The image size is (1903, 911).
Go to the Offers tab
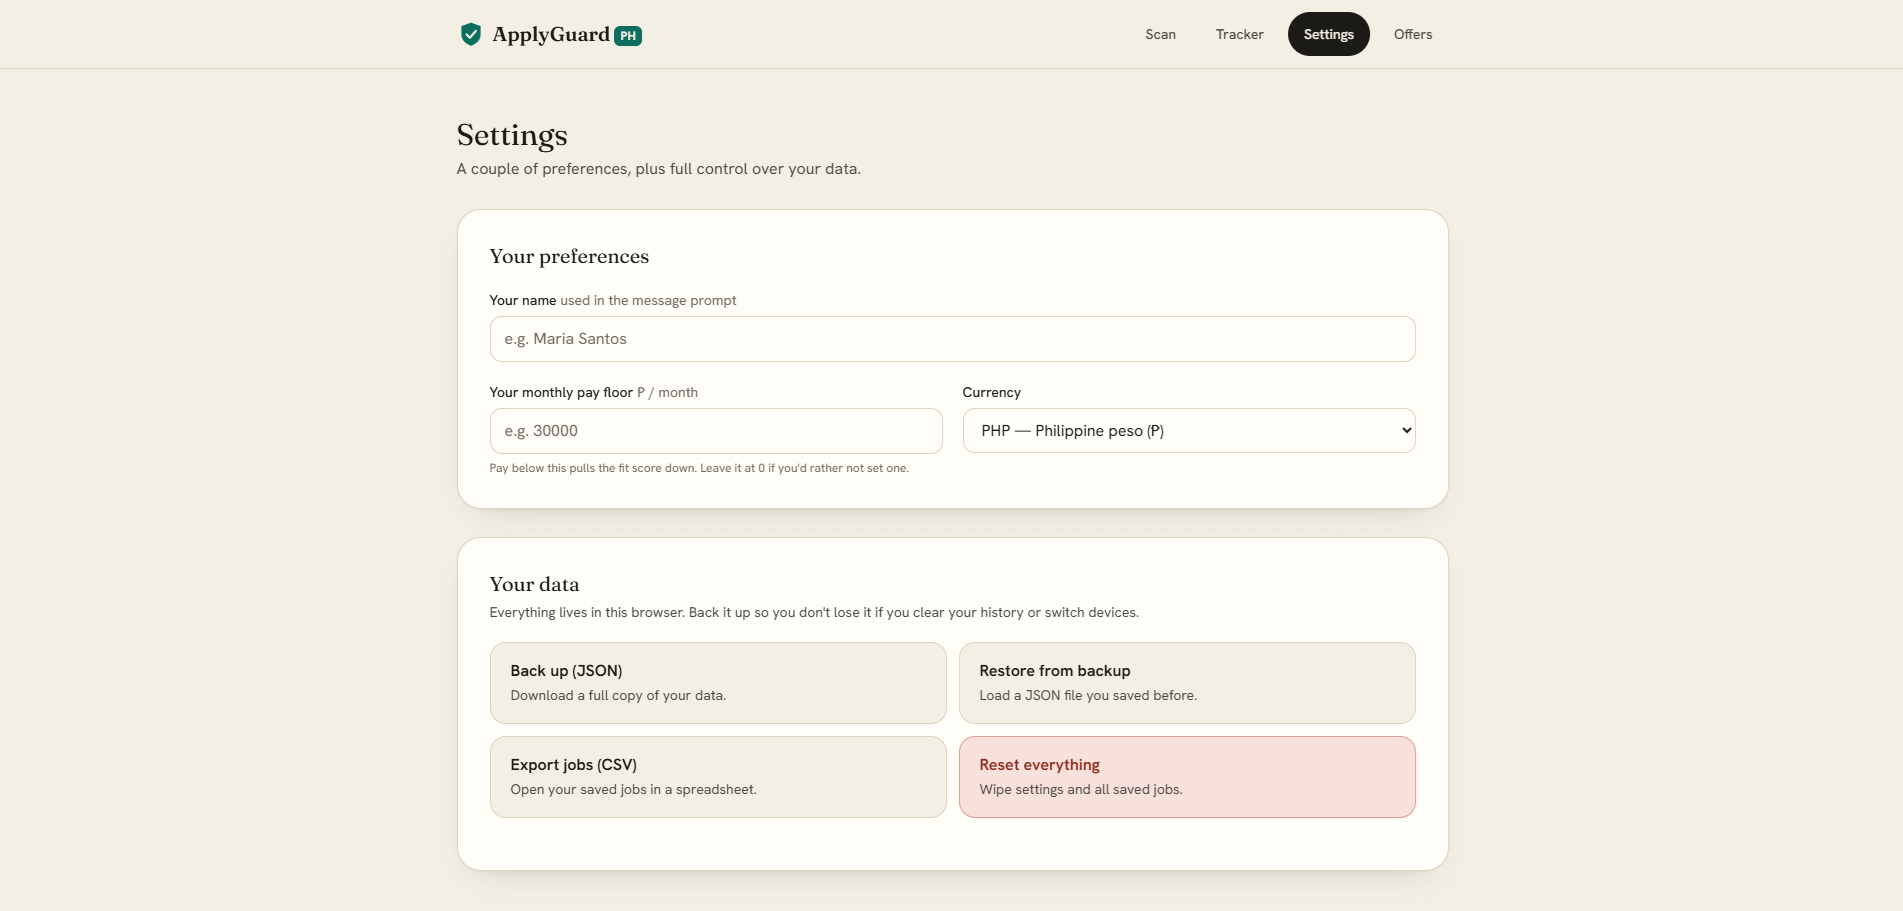tap(1413, 34)
